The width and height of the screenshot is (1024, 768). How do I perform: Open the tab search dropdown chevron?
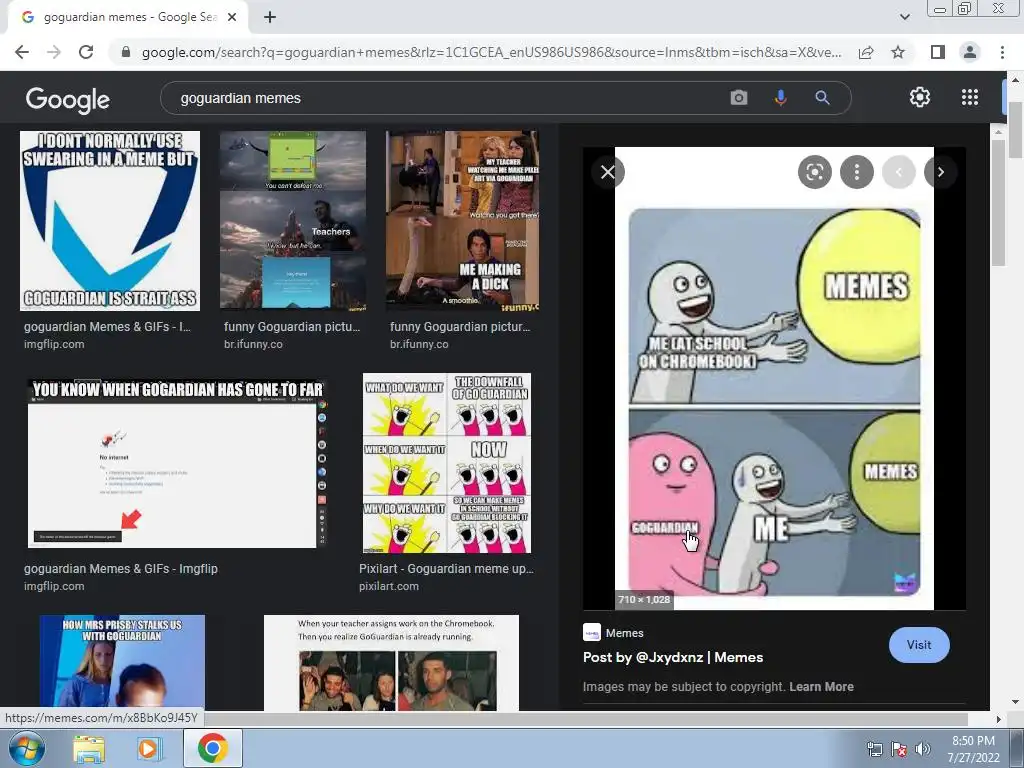[x=904, y=17]
